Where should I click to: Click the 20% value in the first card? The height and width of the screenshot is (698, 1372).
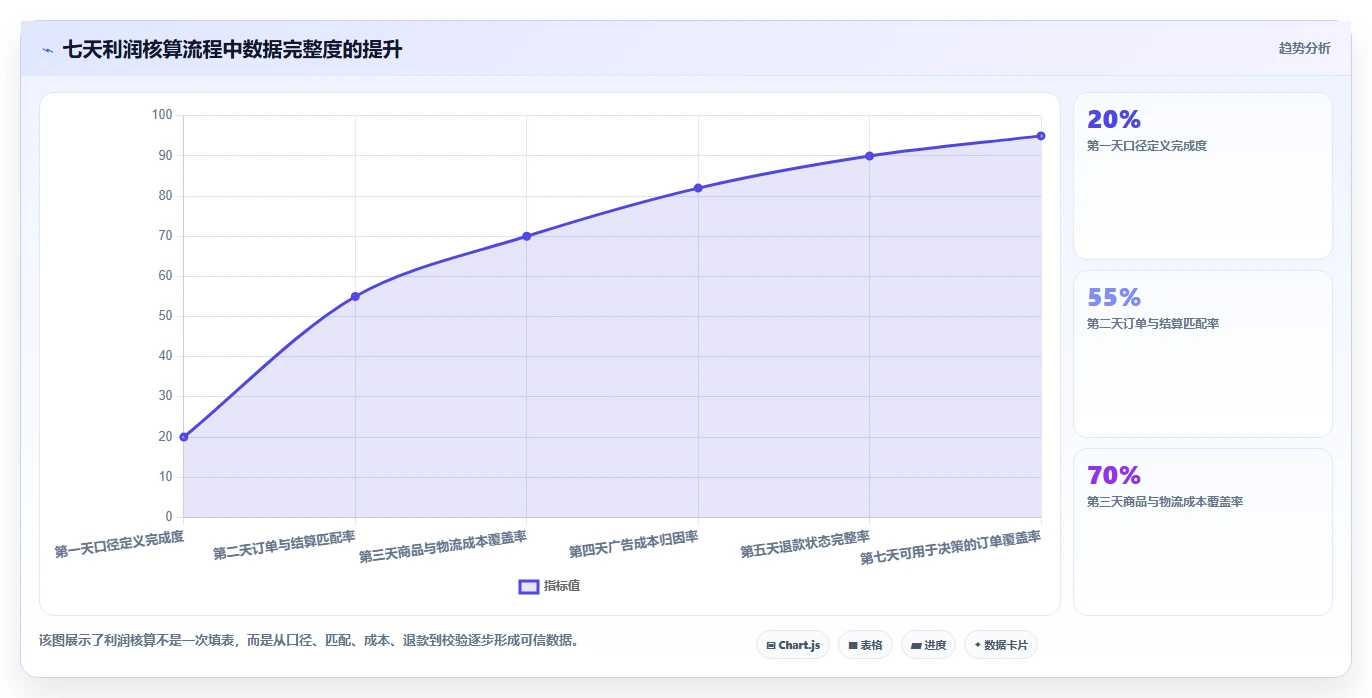click(x=1114, y=119)
